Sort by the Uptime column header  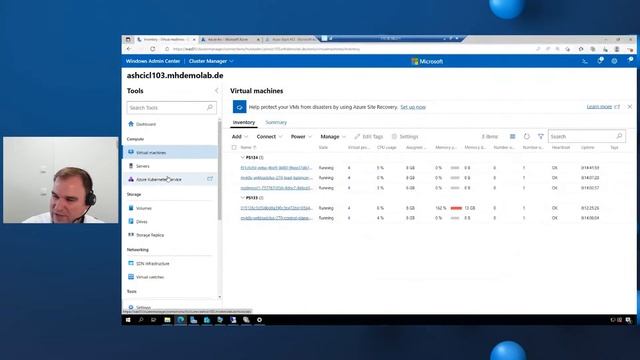[587, 147]
